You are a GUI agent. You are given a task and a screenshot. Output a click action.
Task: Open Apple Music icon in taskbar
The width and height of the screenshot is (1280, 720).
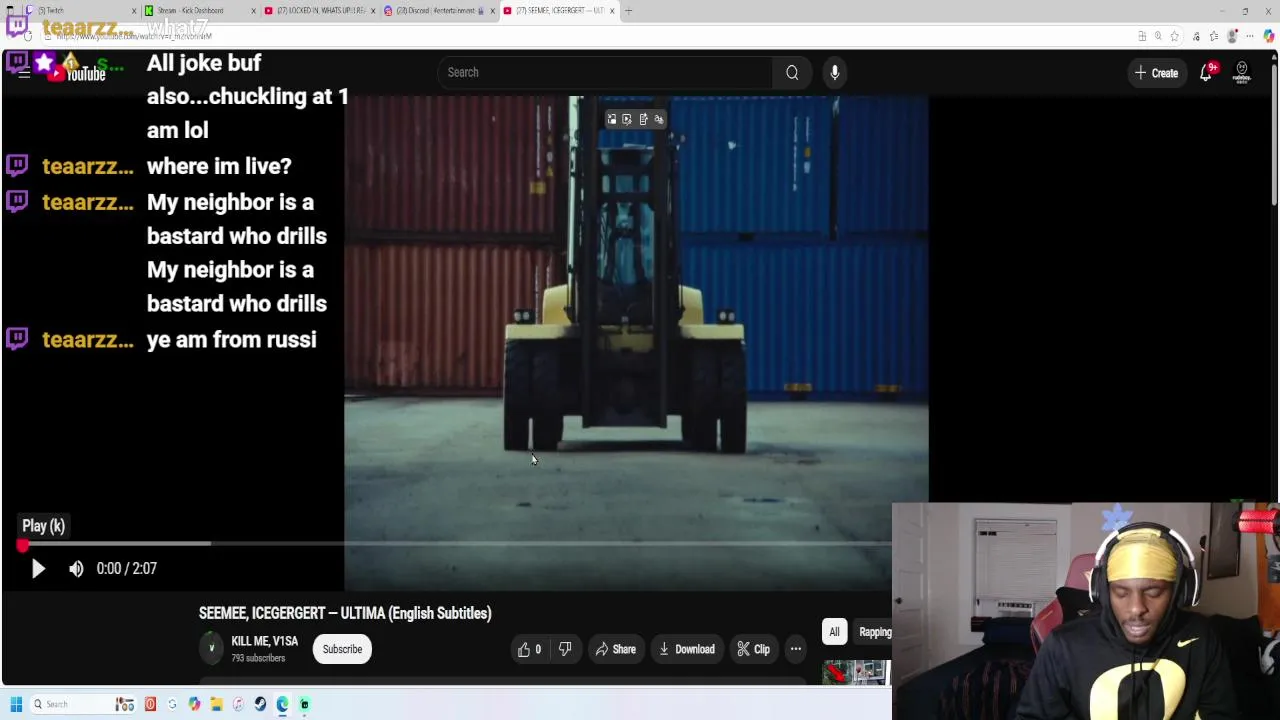pyautogui.click(x=238, y=704)
